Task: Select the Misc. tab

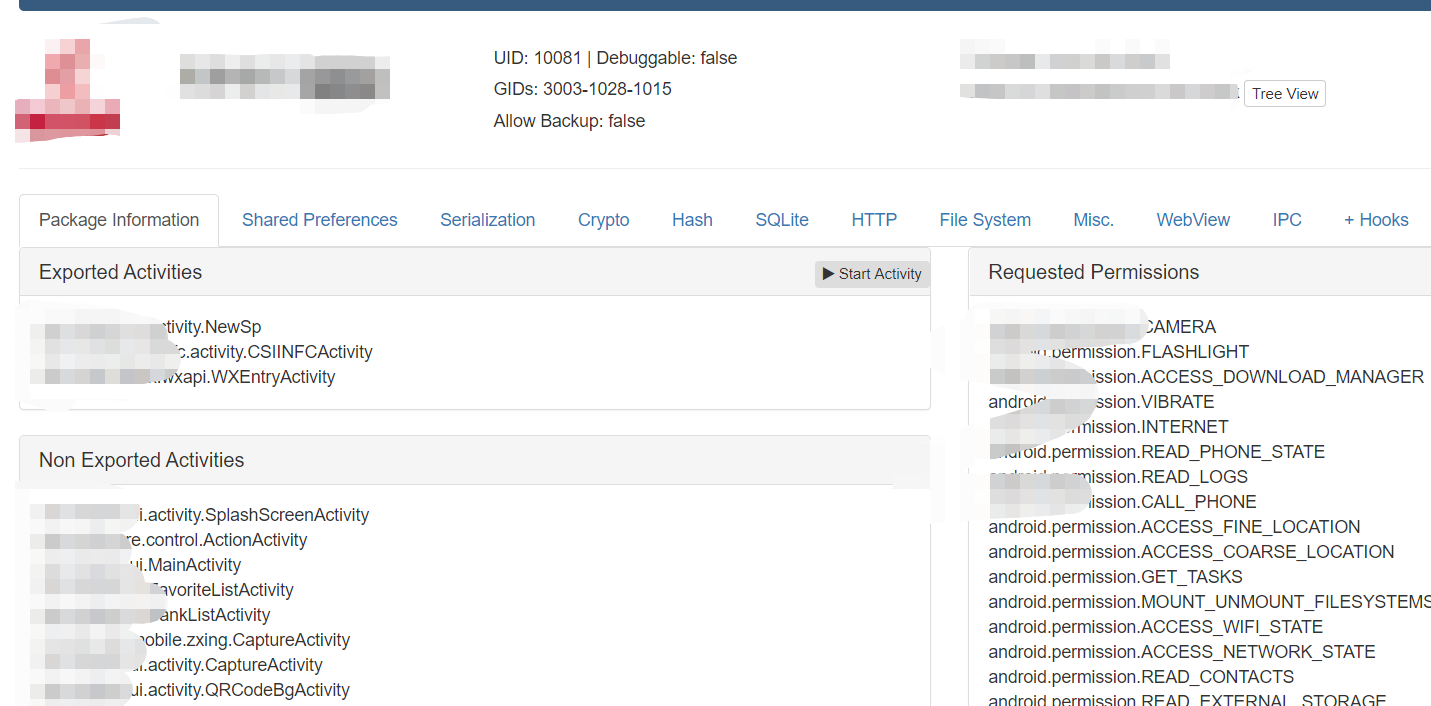Action: point(1094,220)
